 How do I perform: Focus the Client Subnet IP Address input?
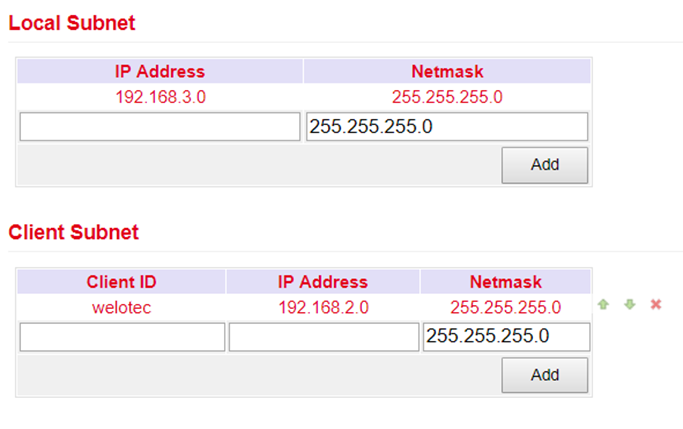(x=324, y=337)
